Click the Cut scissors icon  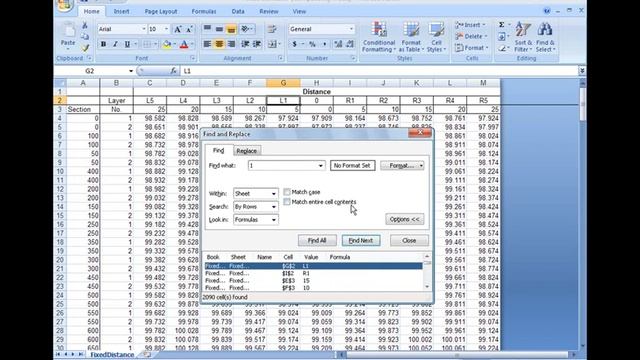(85, 26)
